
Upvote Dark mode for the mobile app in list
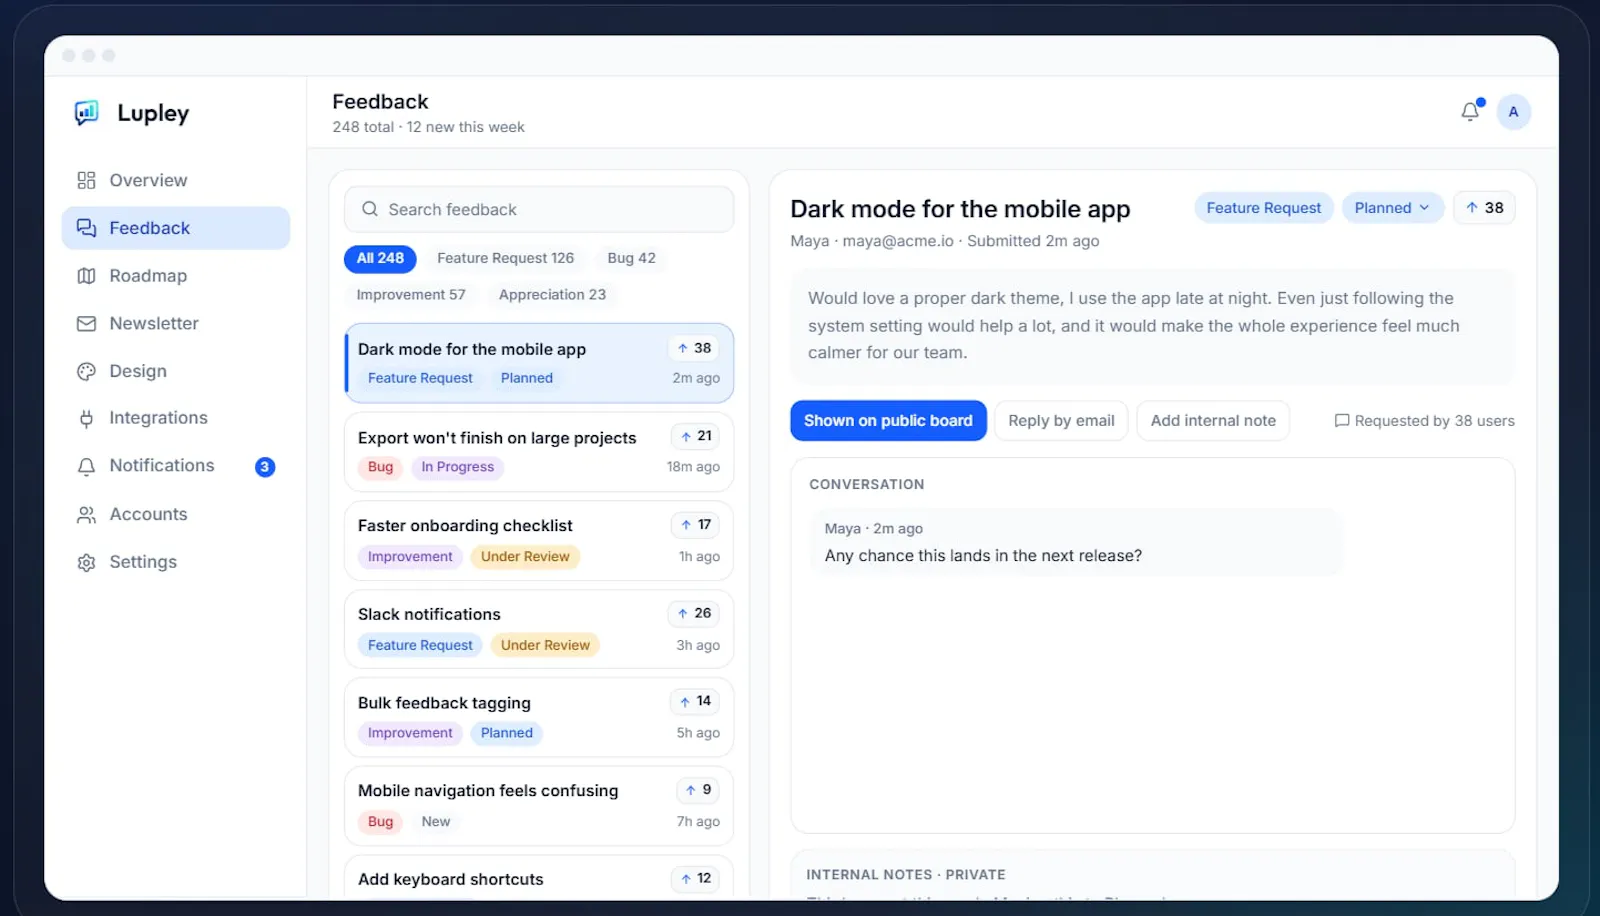[694, 348]
